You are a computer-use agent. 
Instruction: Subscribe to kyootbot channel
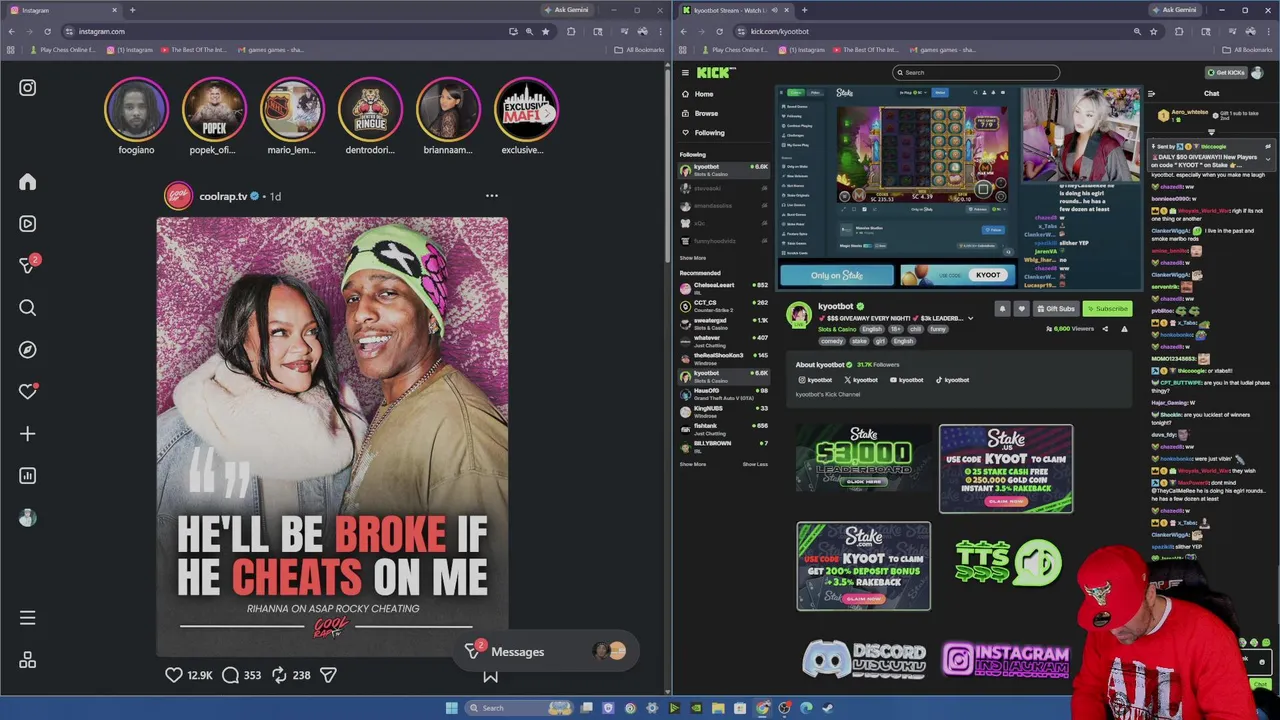tap(1107, 309)
